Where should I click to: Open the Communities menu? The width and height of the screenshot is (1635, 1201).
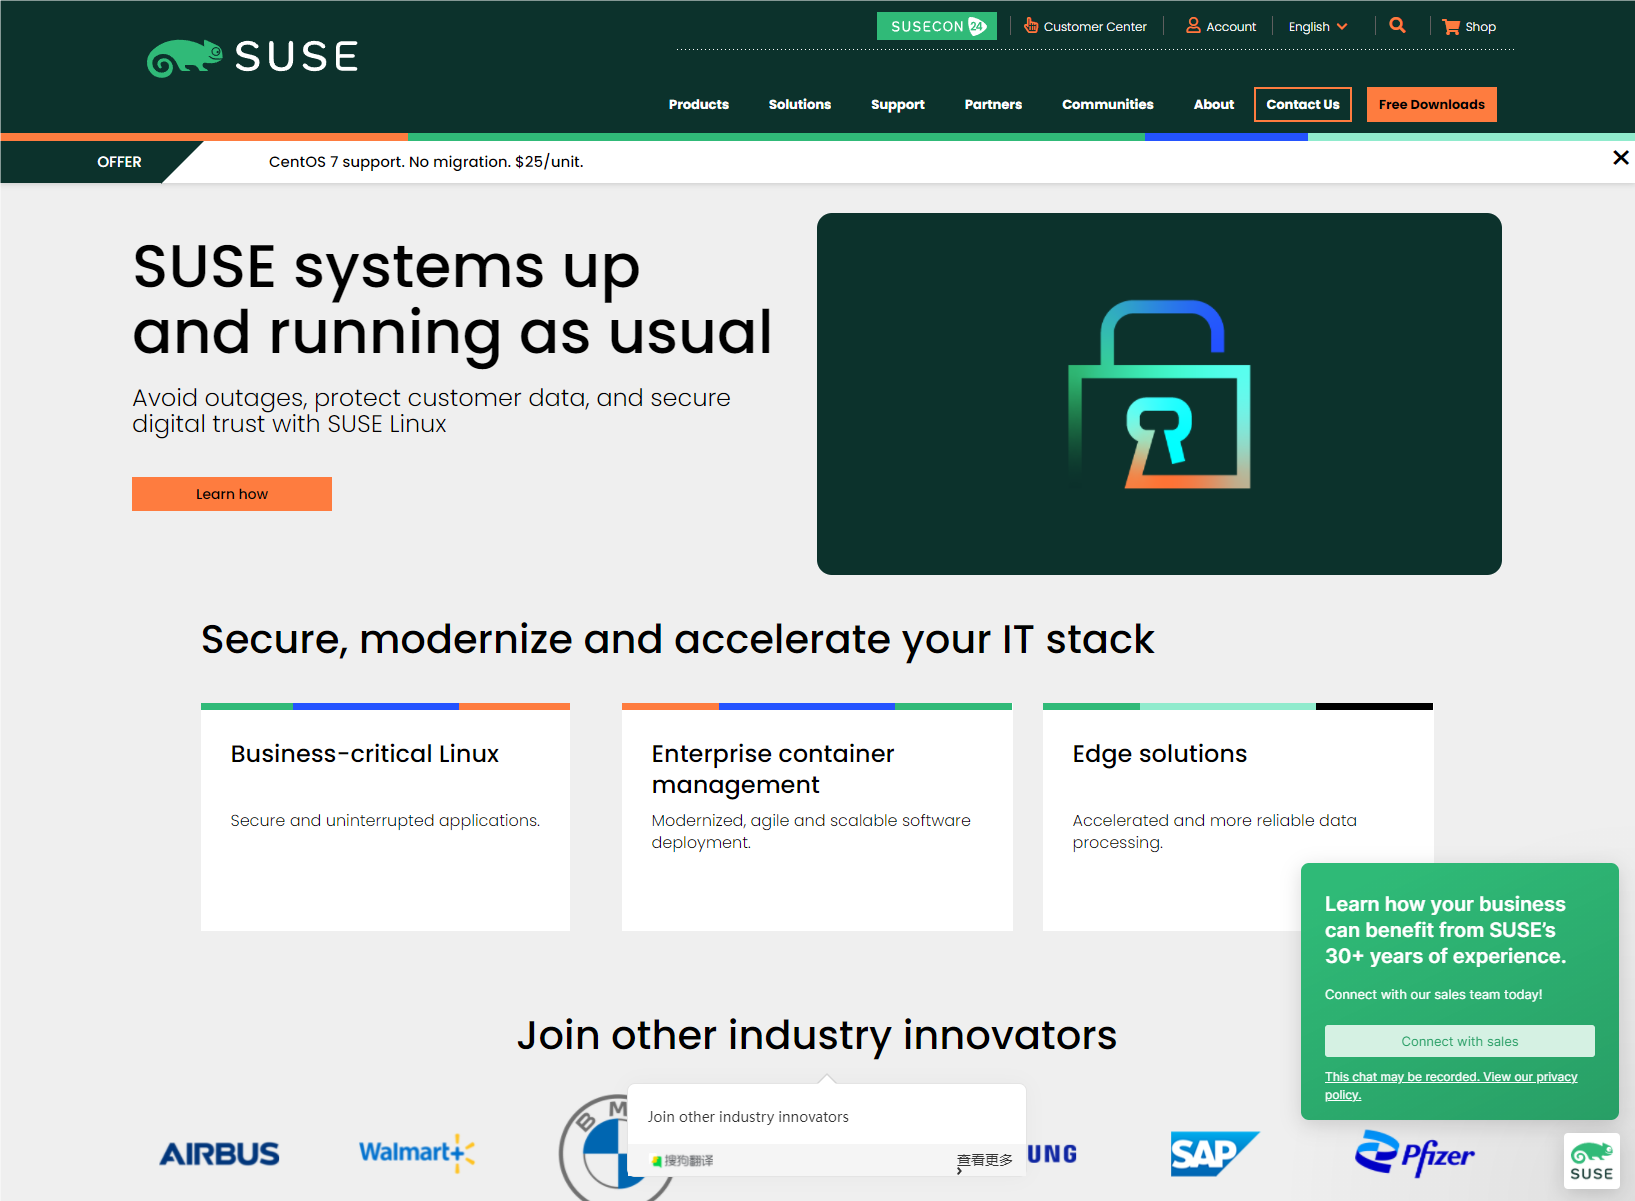tap(1108, 104)
